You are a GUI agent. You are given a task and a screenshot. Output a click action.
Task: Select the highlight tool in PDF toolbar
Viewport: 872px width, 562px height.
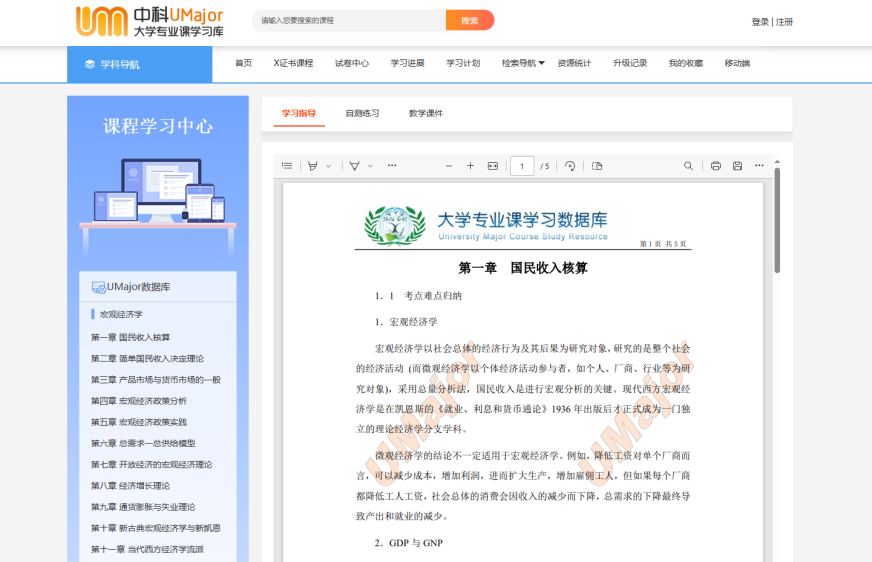[313, 166]
